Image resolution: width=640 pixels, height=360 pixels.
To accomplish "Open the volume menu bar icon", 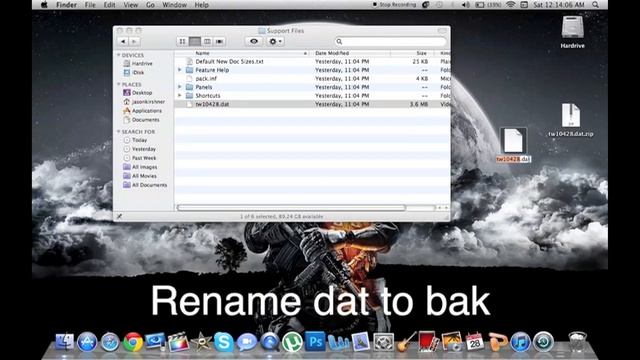I will [x=466, y=5].
